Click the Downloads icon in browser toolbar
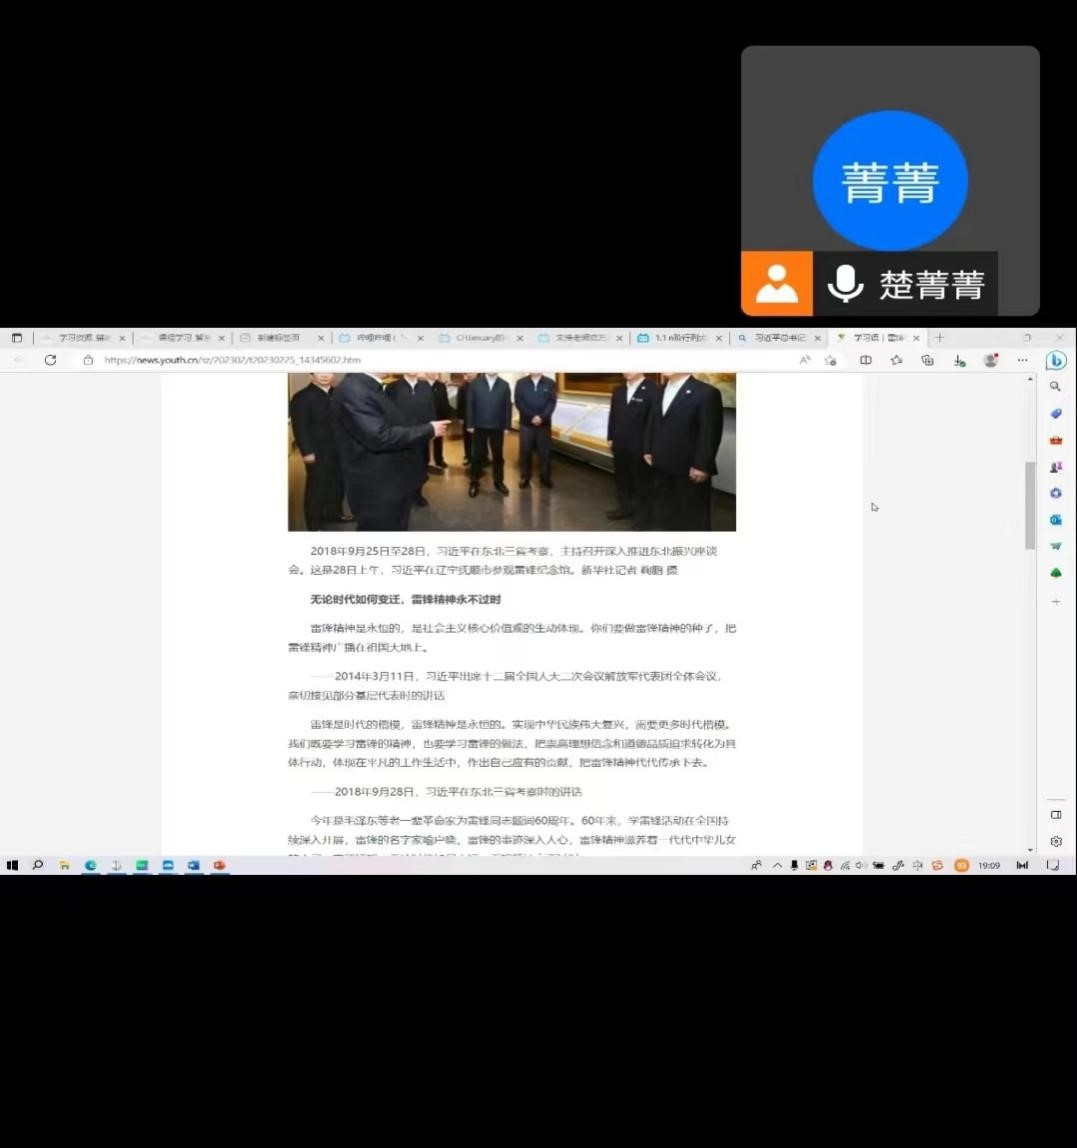The width and height of the screenshot is (1077, 1148). (959, 361)
